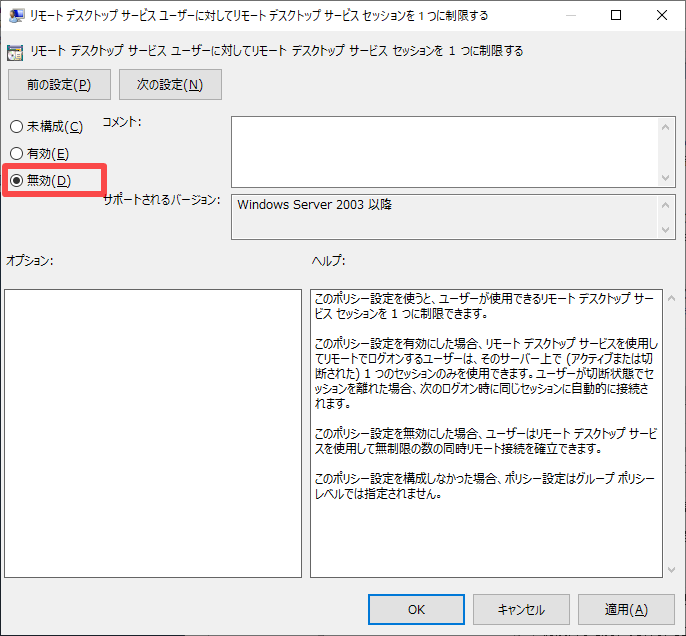Click the supported version scroll up arrow
Screen dimensions: 686x636
[666, 205]
